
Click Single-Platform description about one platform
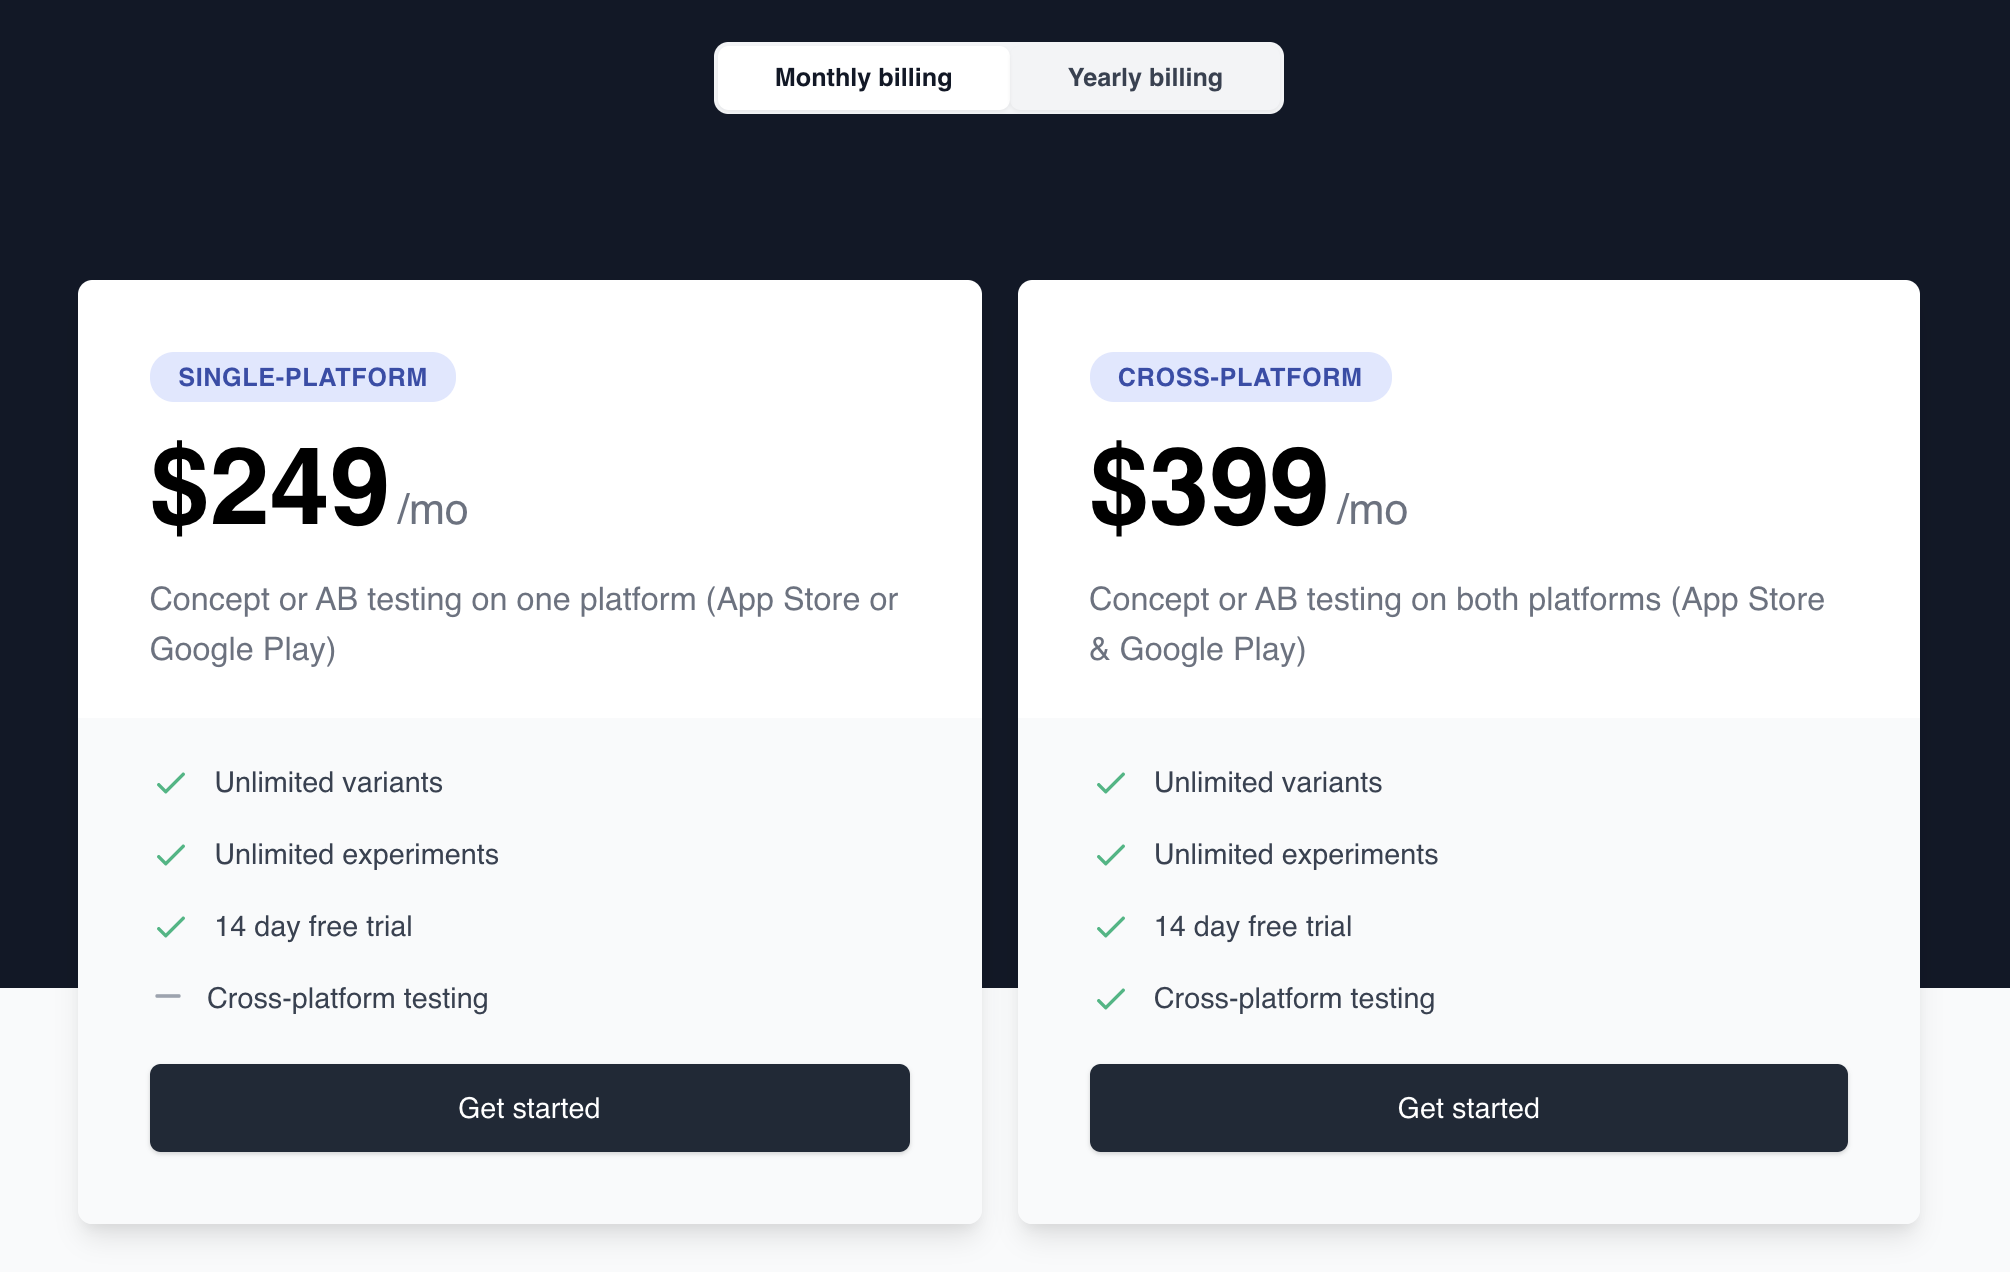(524, 624)
